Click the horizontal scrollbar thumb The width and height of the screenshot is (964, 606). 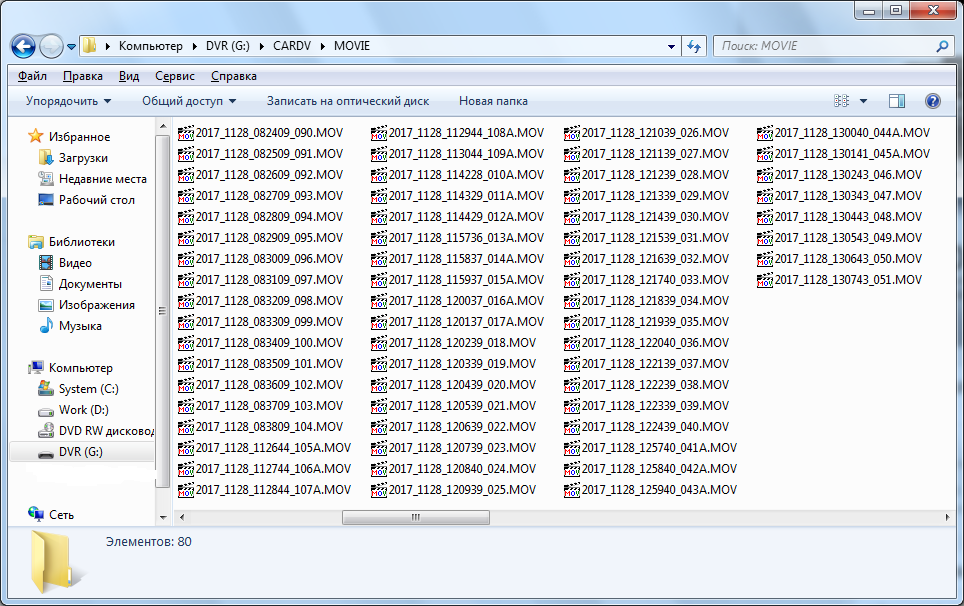(415, 518)
